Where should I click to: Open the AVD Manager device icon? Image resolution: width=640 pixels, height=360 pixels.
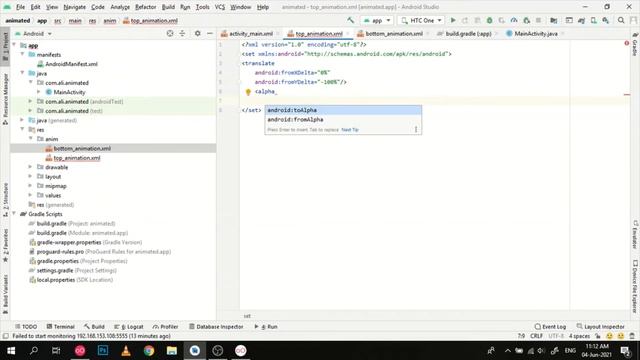(593, 20)
